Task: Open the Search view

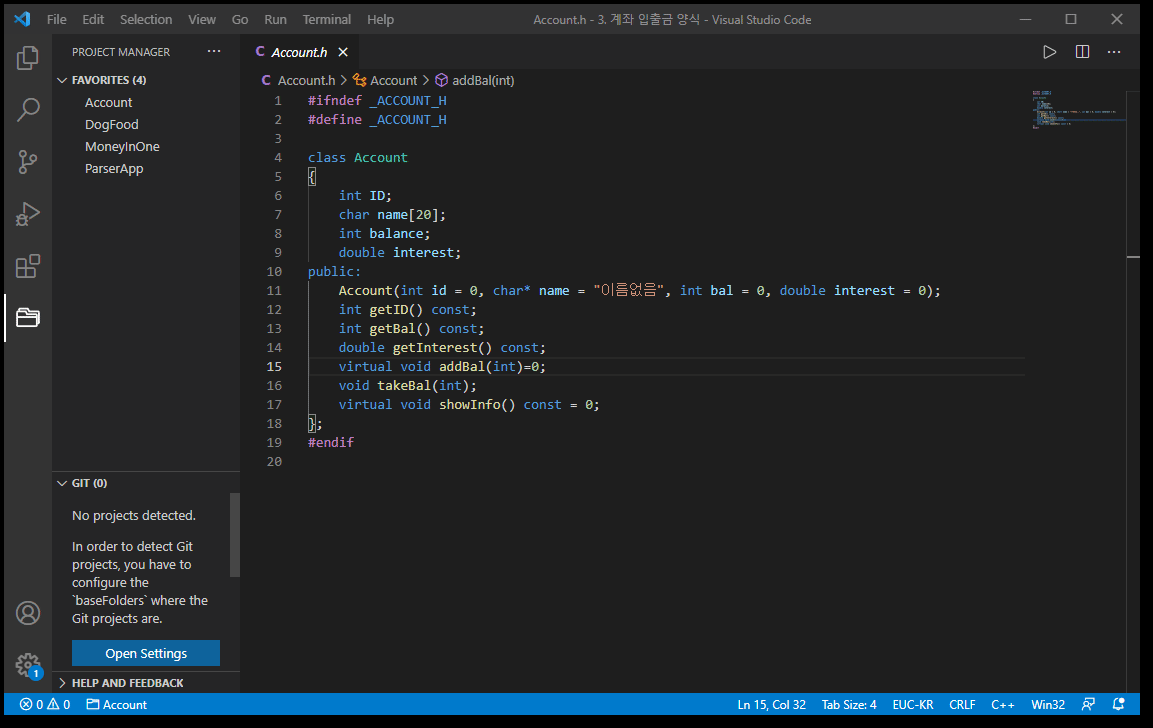Action: tap(28, 110)
